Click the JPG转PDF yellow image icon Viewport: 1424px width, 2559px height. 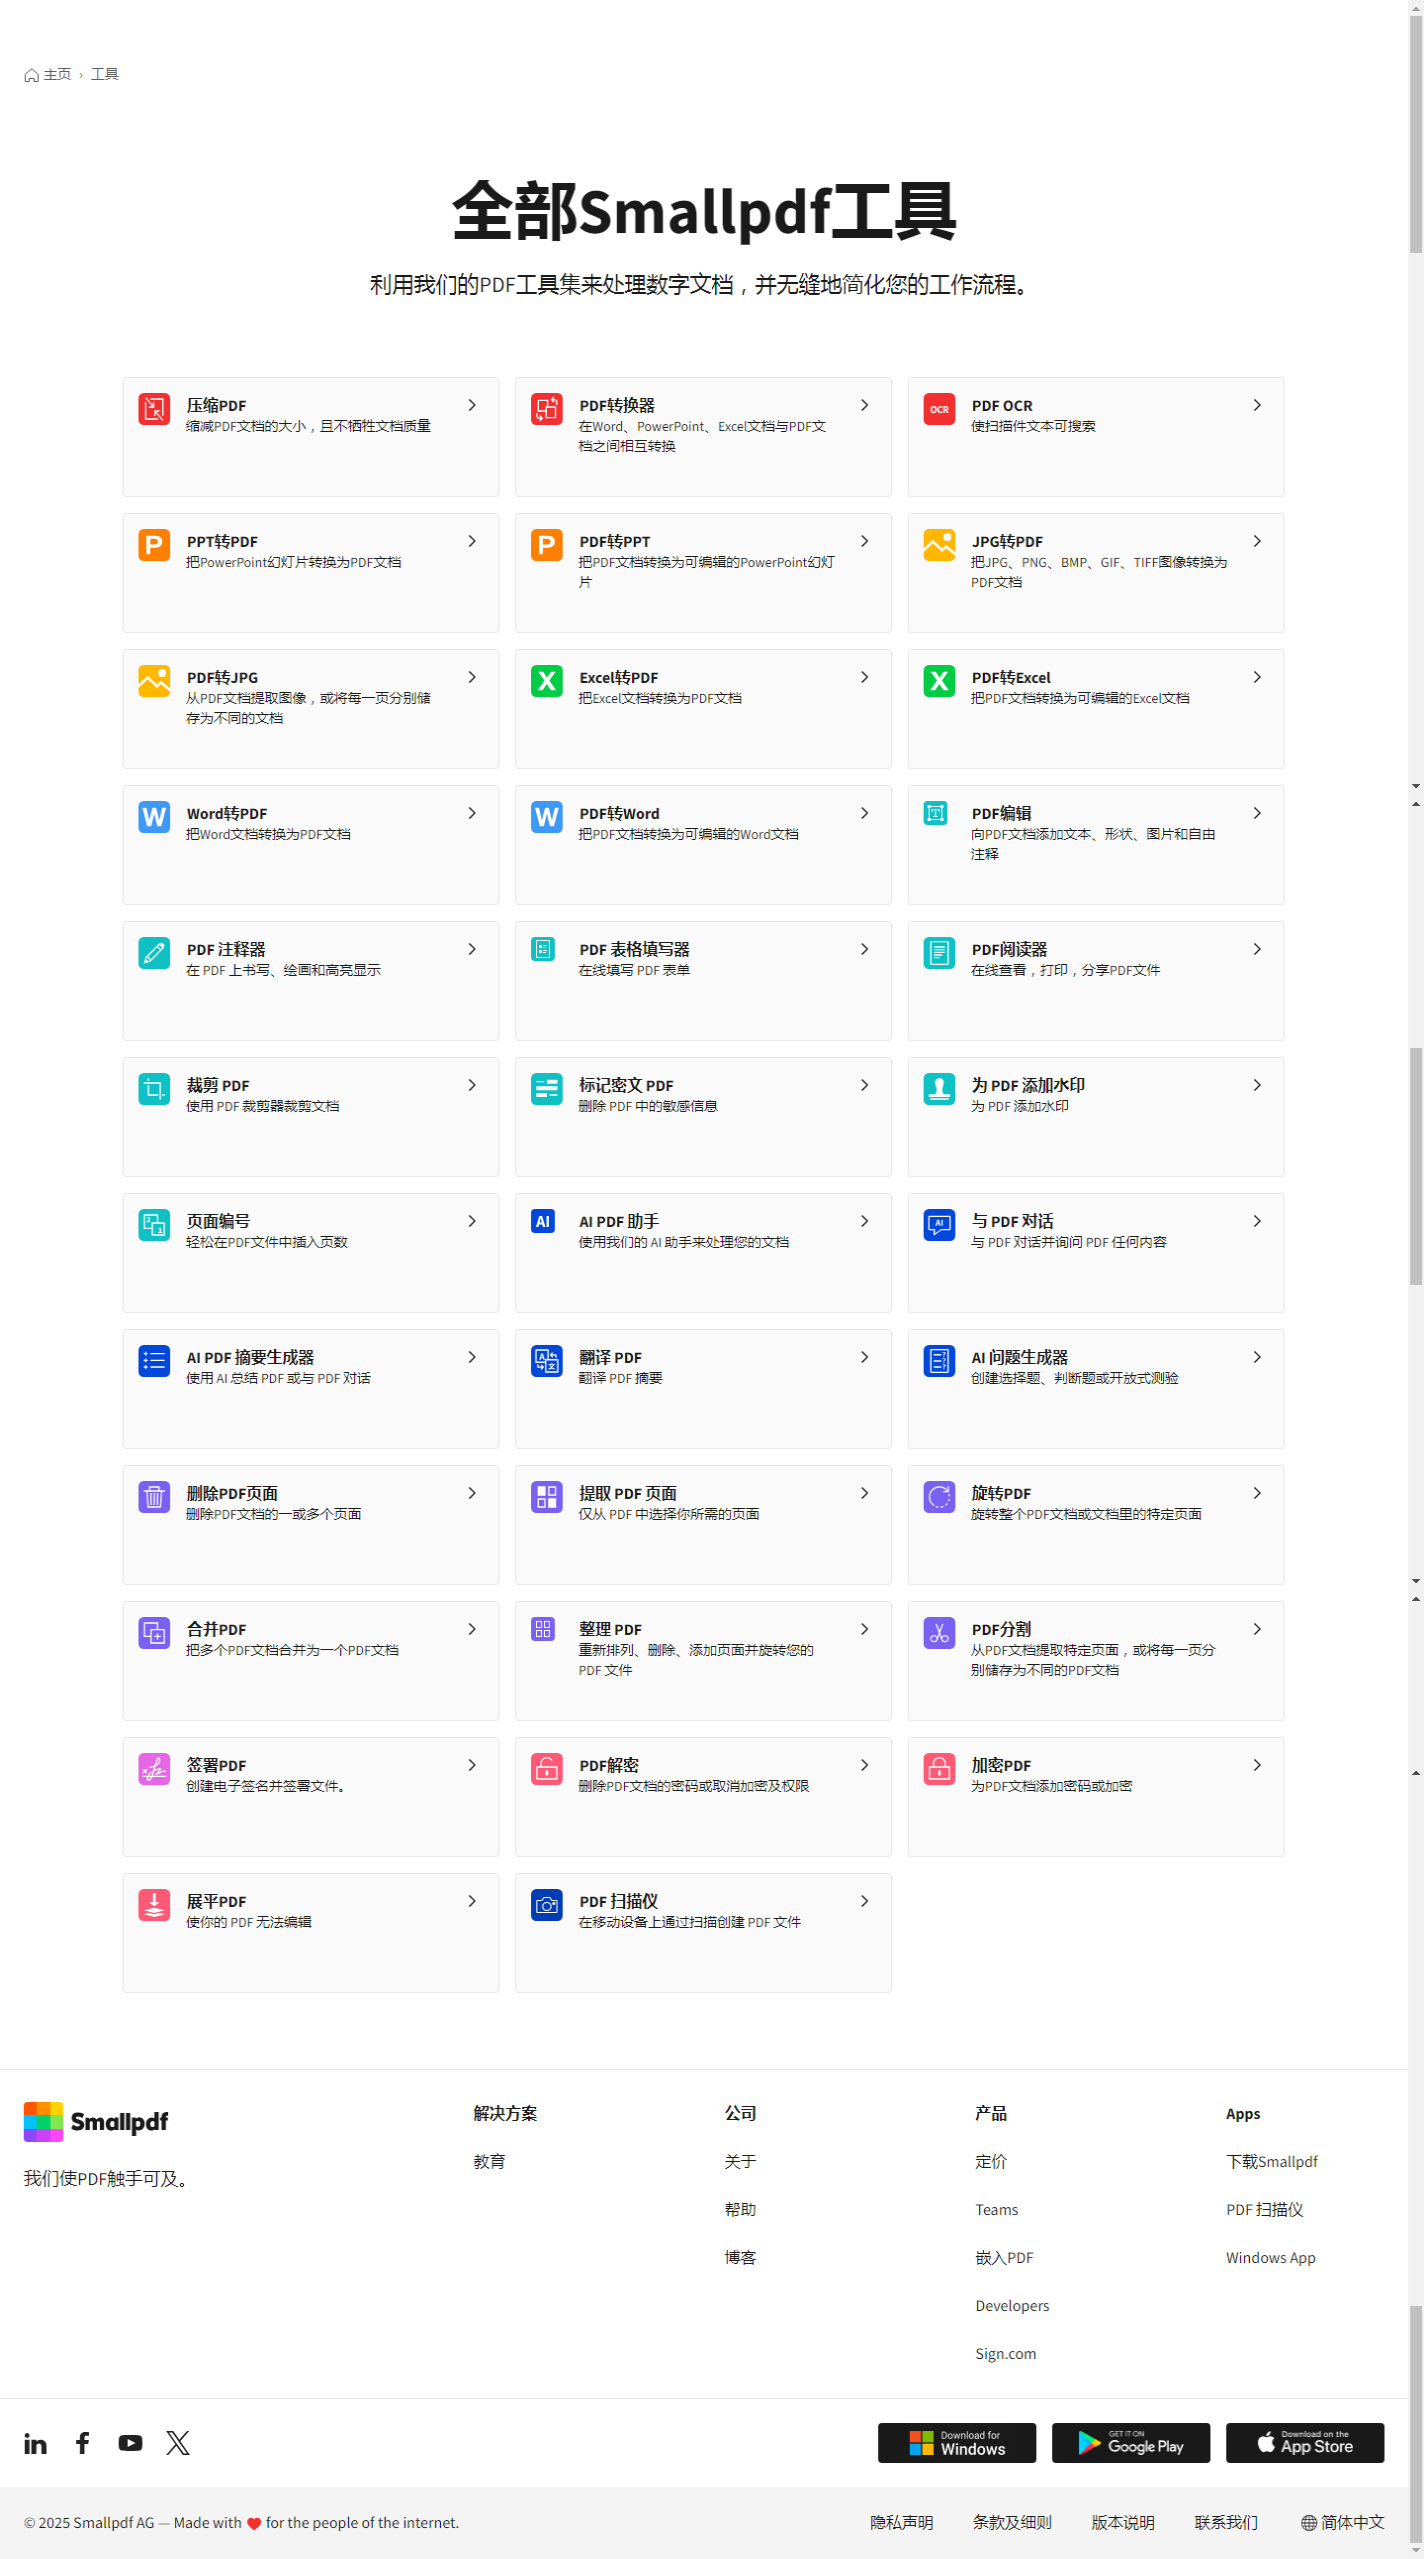tap(939, 545)
